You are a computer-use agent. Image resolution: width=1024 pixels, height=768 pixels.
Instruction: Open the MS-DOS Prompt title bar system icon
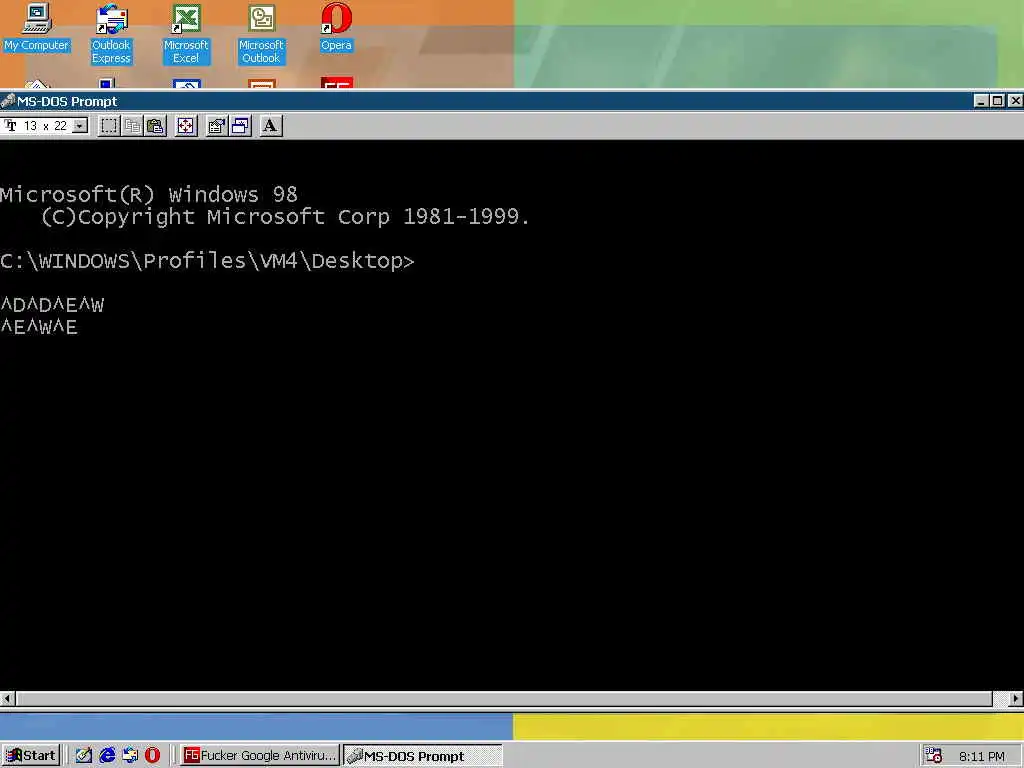click(x=8, y=101)
